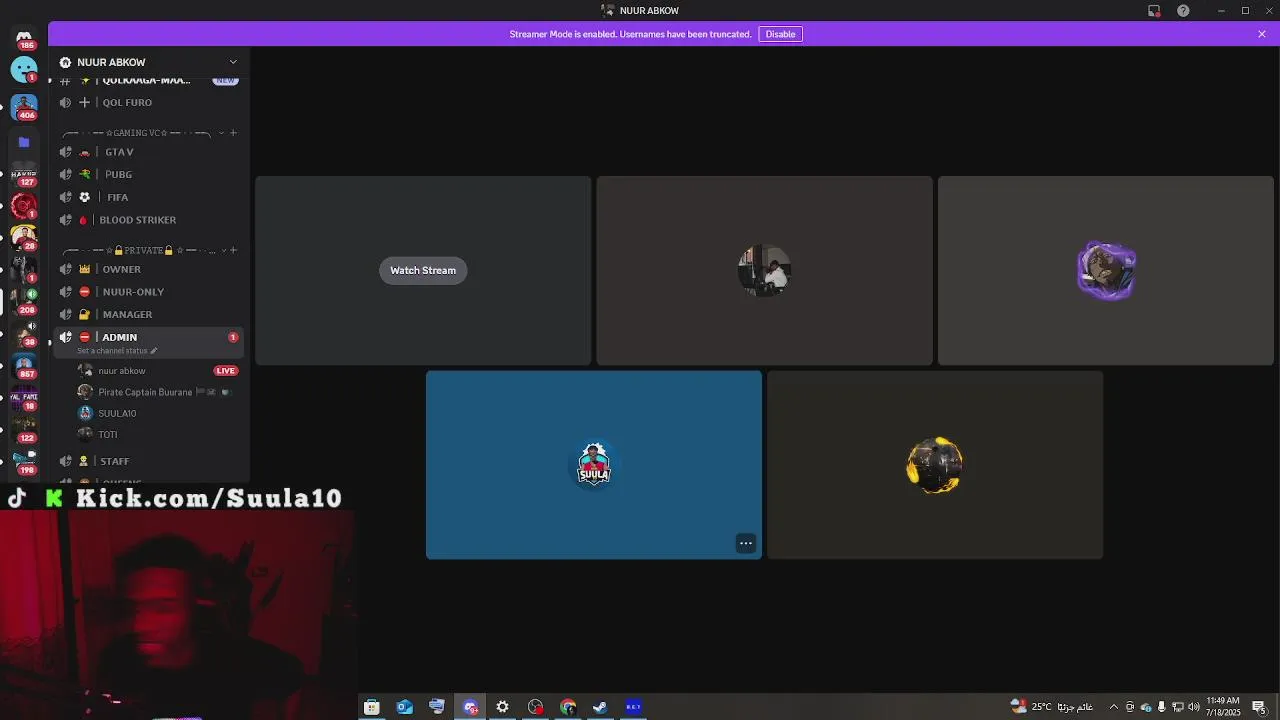Open Google Chrome from taskbar
Image resolution: width=1280 pixels, height=720 pixels.
pos(568,707)
